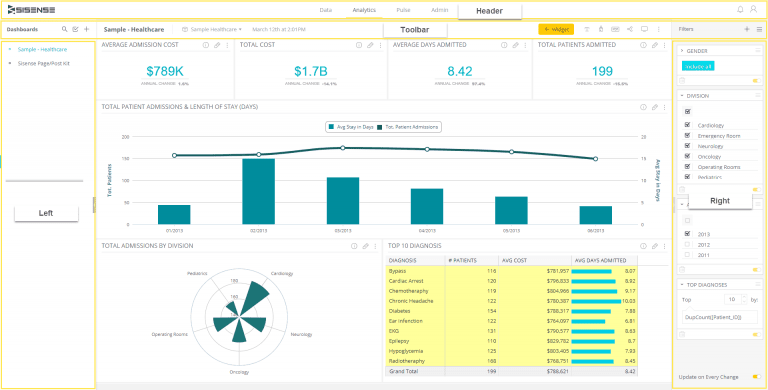Check the 2012 year checkbox
This screenshot has height=390, width=768.
688,244
